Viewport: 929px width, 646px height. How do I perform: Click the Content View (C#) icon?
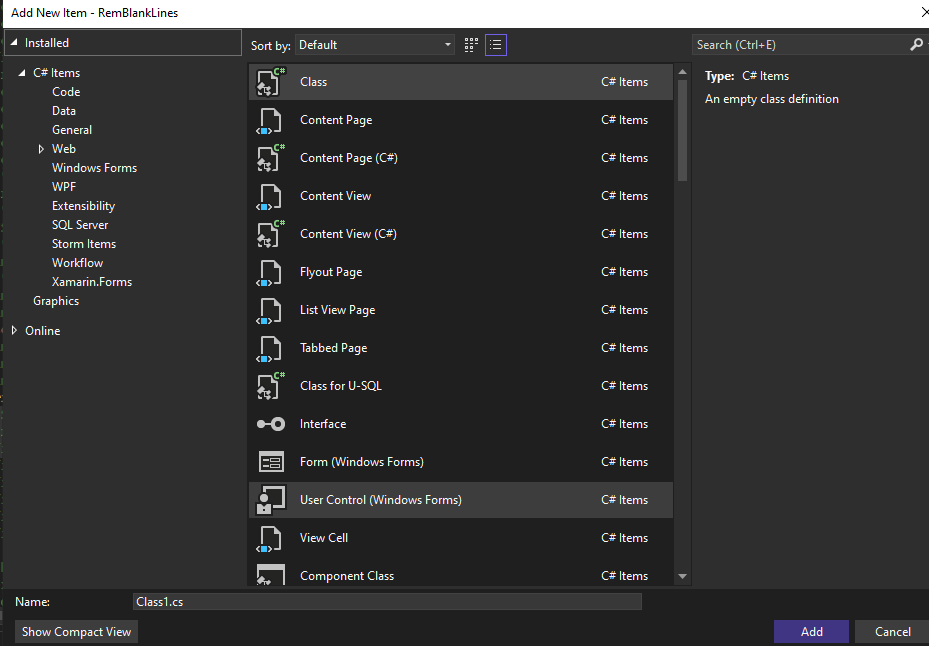pos(271,234)
